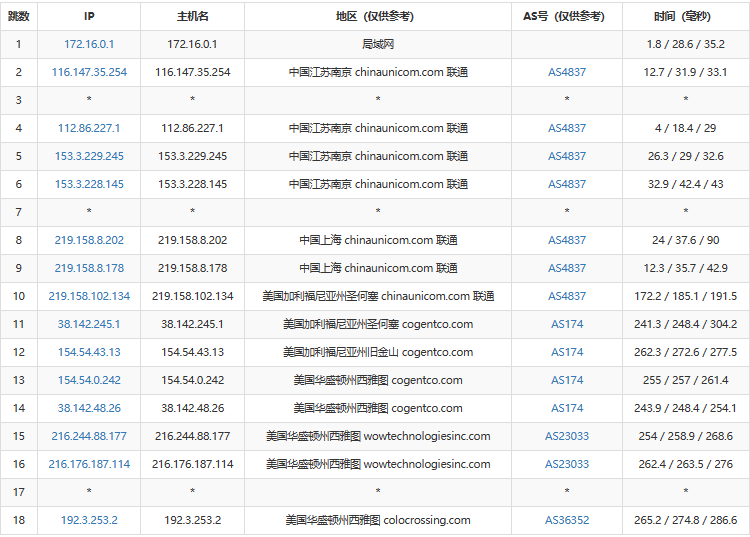Click the AS号 (仅供参考) column header
750x537 pixels.
pos(566,16)
